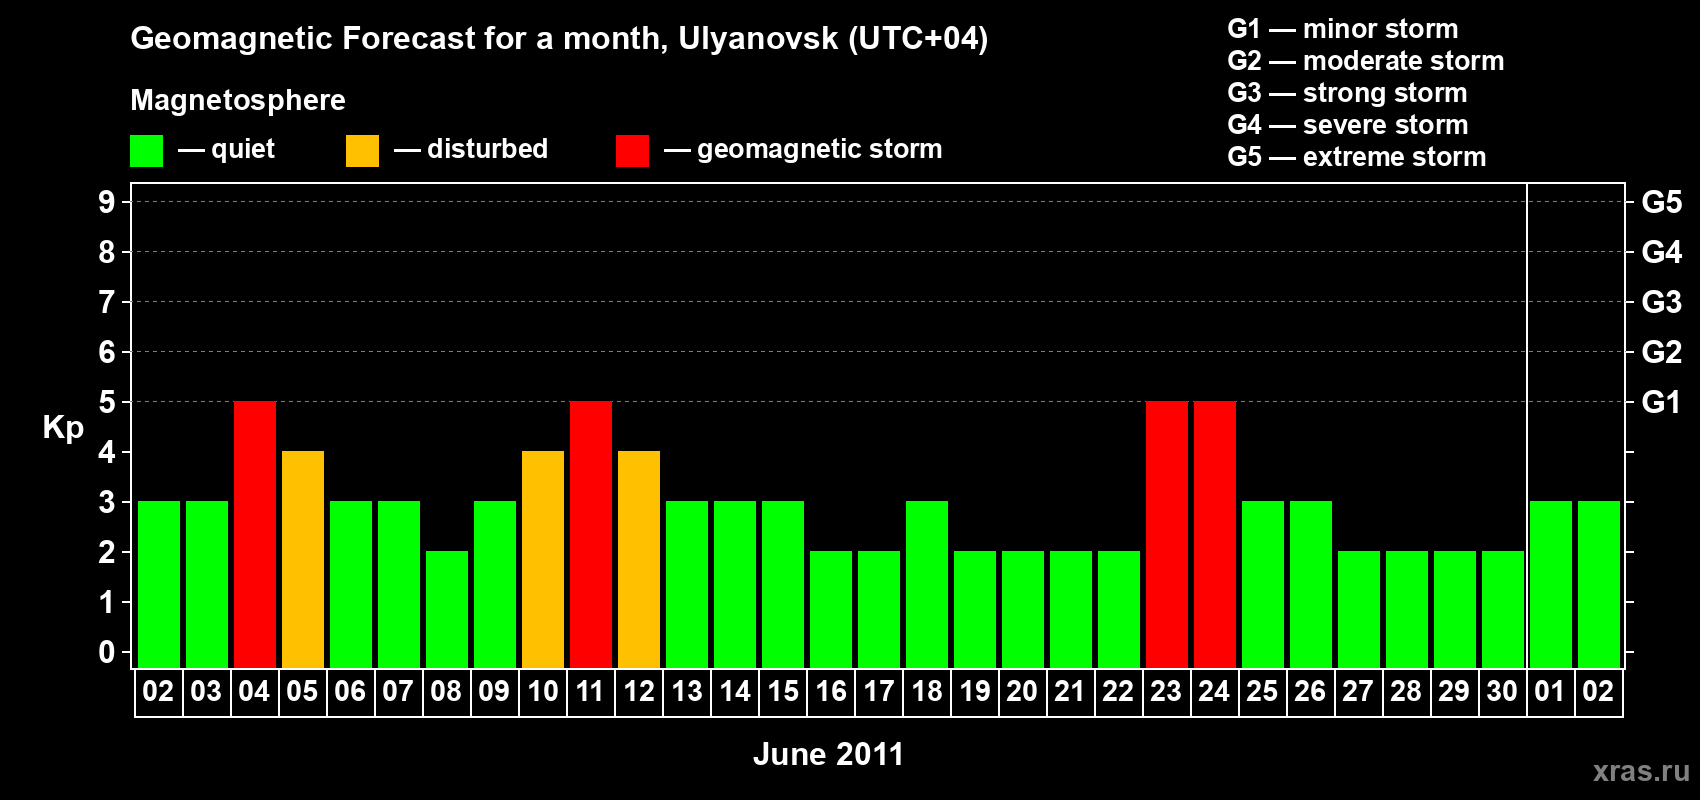Click the date label 18
Screen dimensions: 1700x800
pos(927,691)
